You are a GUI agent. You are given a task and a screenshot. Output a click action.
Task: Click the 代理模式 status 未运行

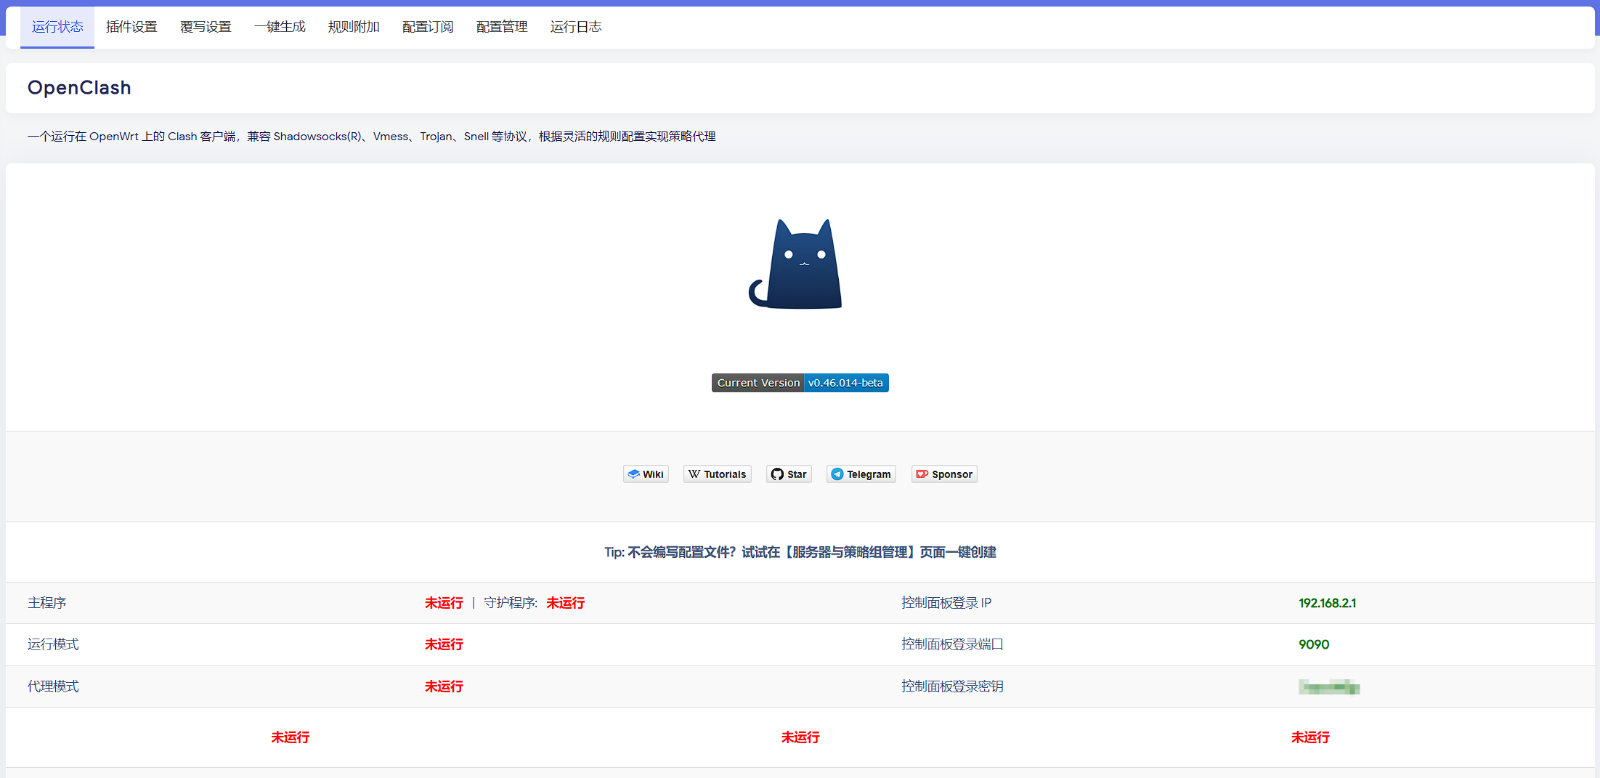(x=444, y=687)
